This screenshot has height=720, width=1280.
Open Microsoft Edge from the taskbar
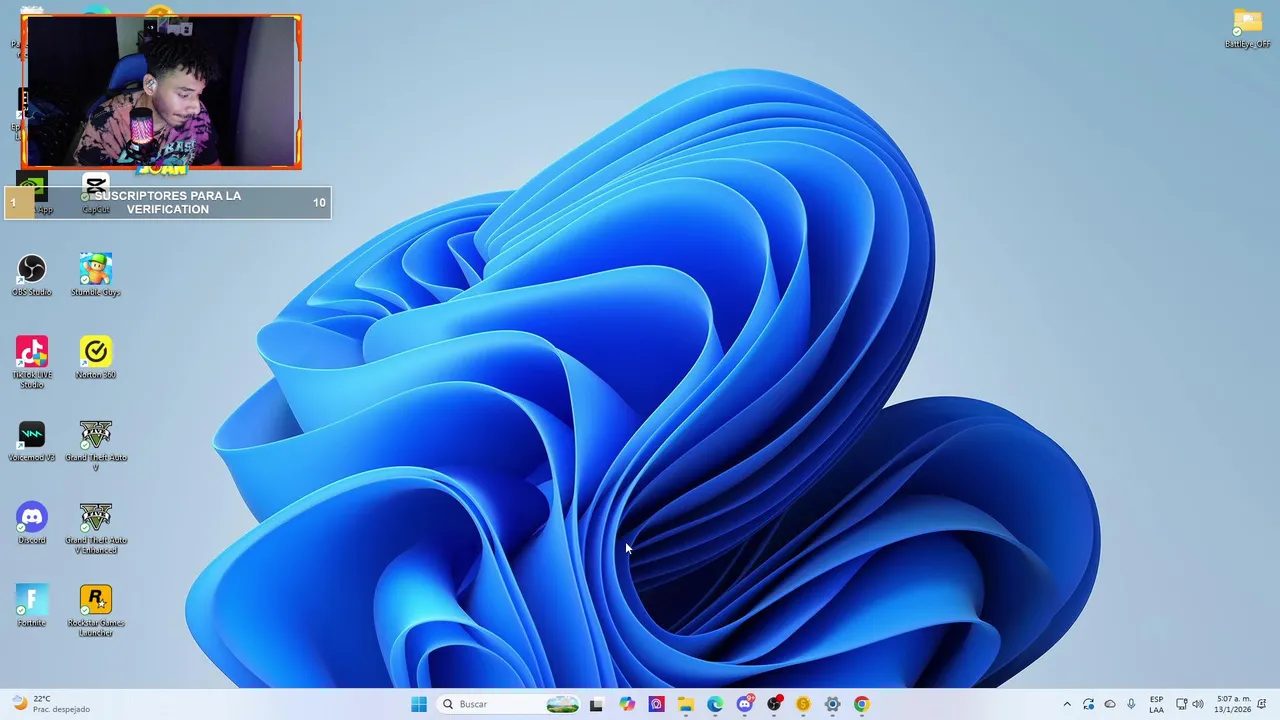[x=715, y=704]
